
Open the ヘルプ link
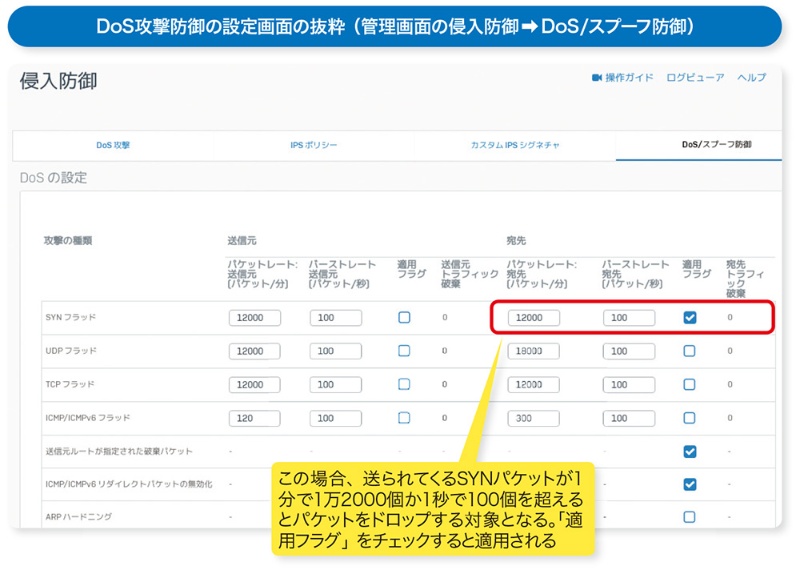752,78
